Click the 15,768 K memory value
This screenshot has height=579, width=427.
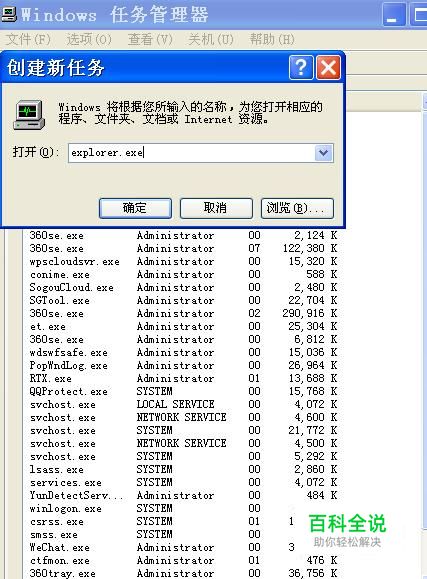[x=313, y=391]
